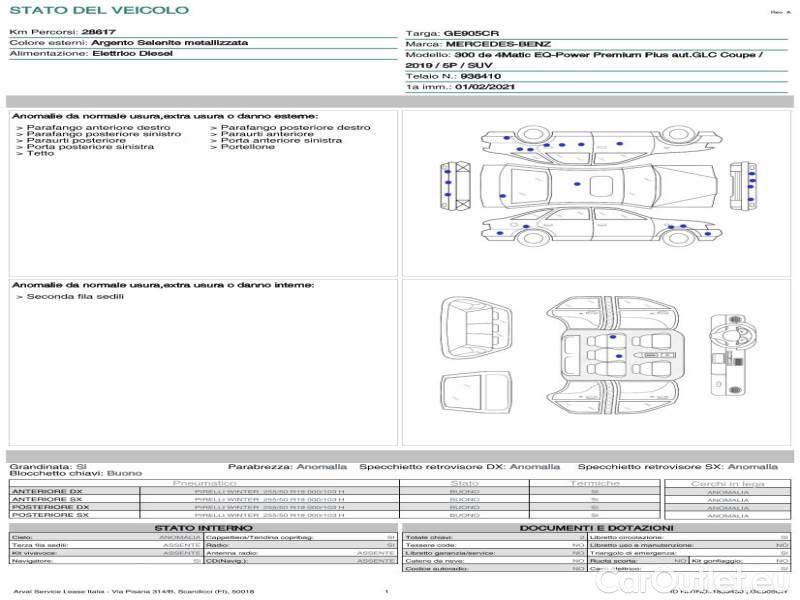
Task: Click "Parabrezza: Anomalia"
Action: tap(287, 467)
